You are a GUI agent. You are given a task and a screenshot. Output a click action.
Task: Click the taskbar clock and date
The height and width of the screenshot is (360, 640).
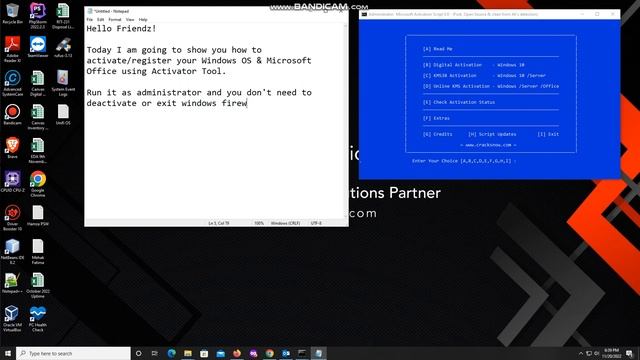point(611,353)
